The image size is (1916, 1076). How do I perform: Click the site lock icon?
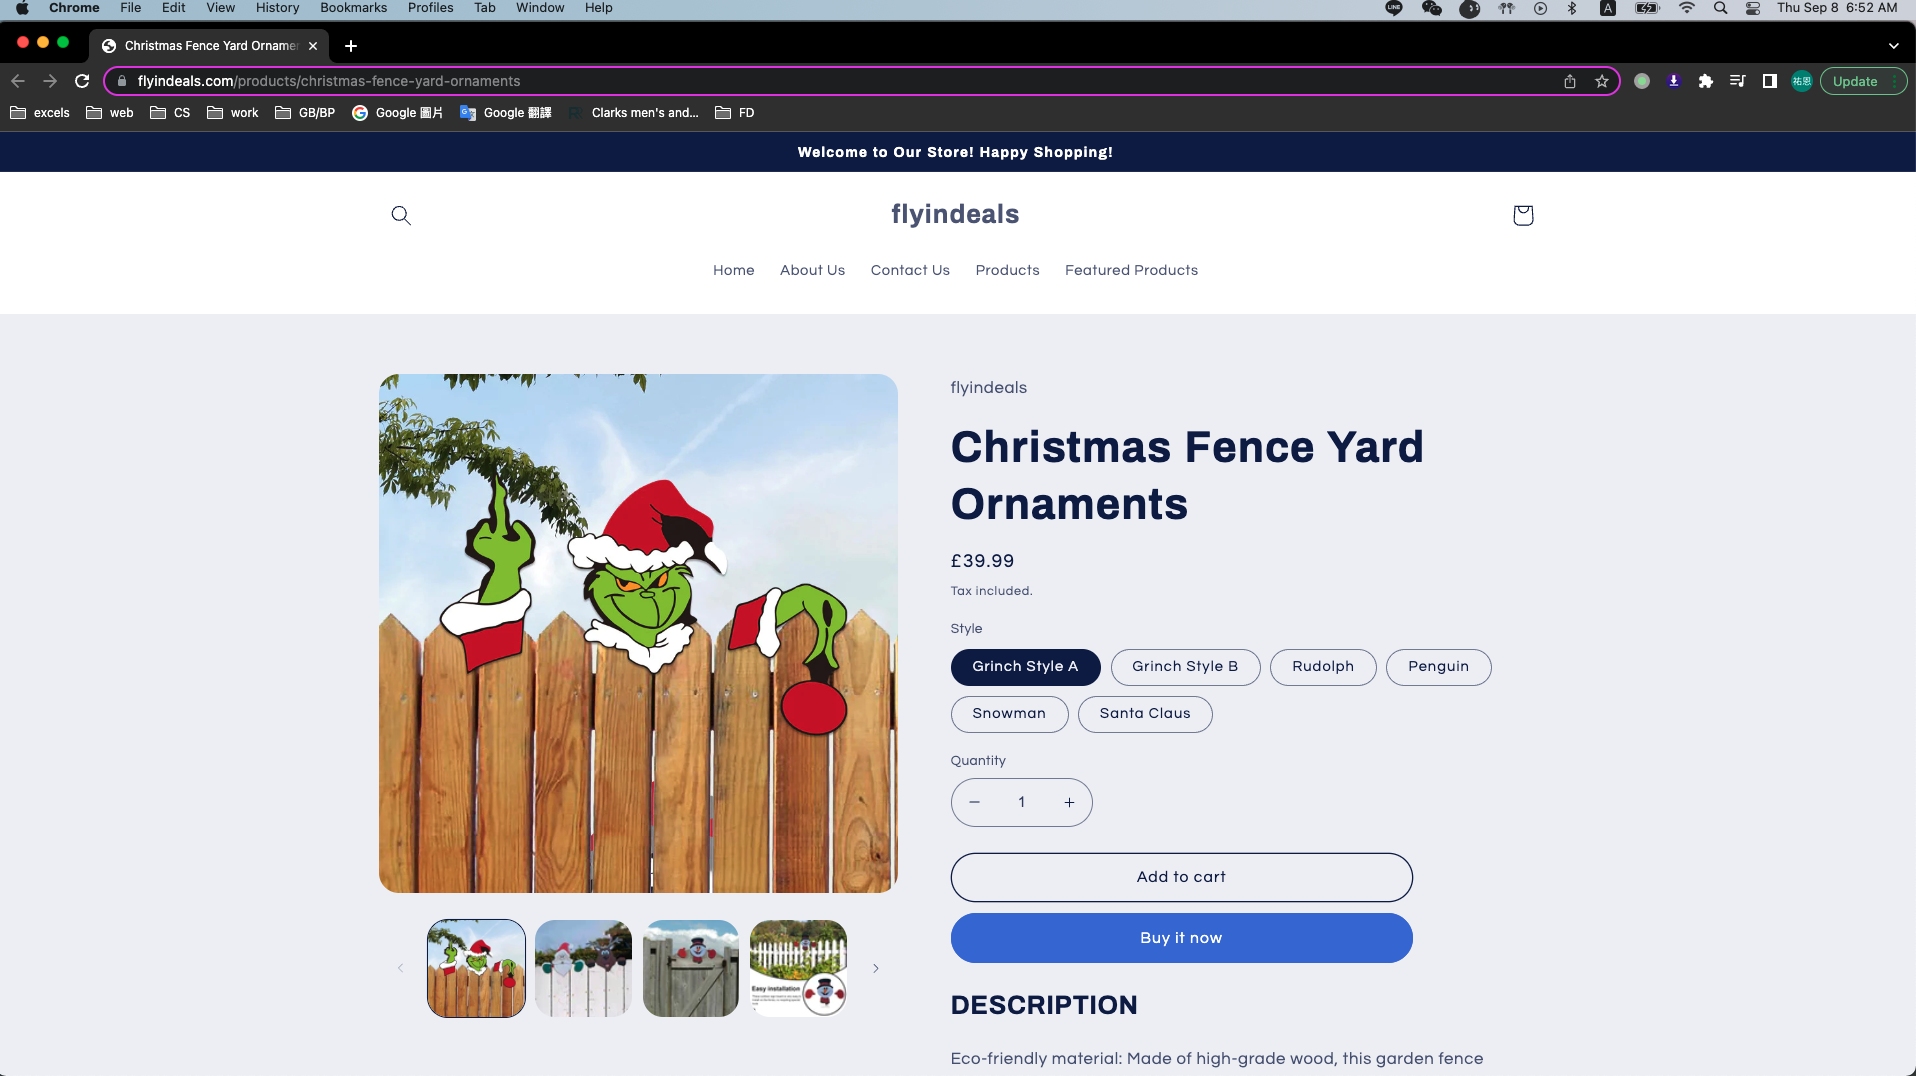coord(122,81)
